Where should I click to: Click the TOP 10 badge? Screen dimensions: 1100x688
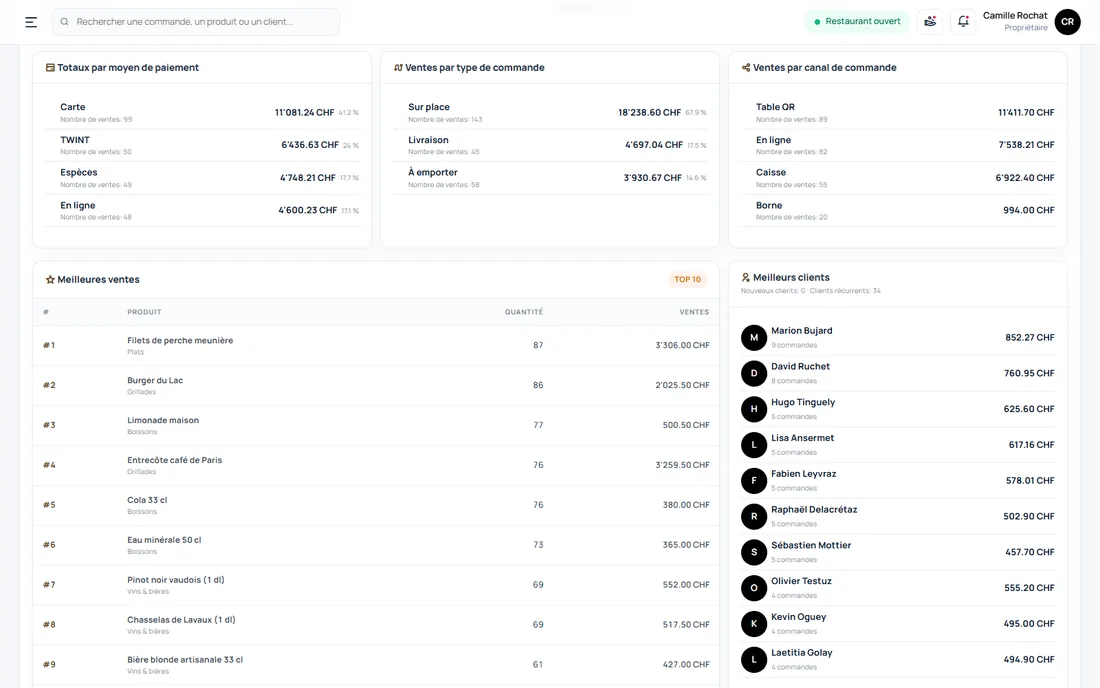[688, 279]
